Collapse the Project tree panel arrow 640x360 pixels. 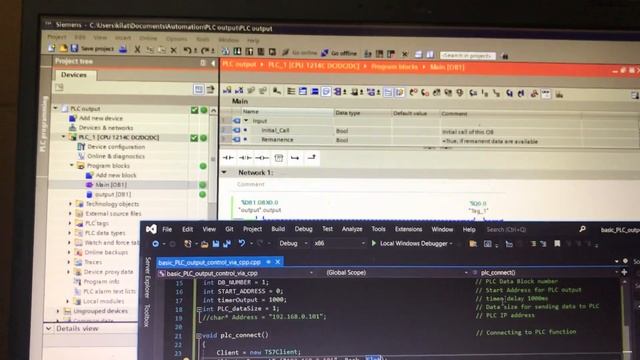[x=213, y=63]
